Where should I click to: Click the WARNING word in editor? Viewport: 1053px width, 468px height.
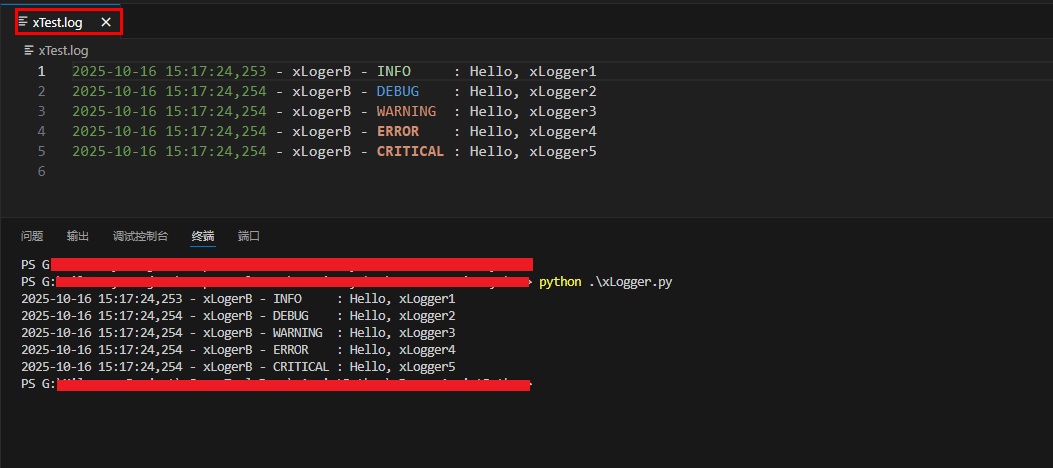406,111
